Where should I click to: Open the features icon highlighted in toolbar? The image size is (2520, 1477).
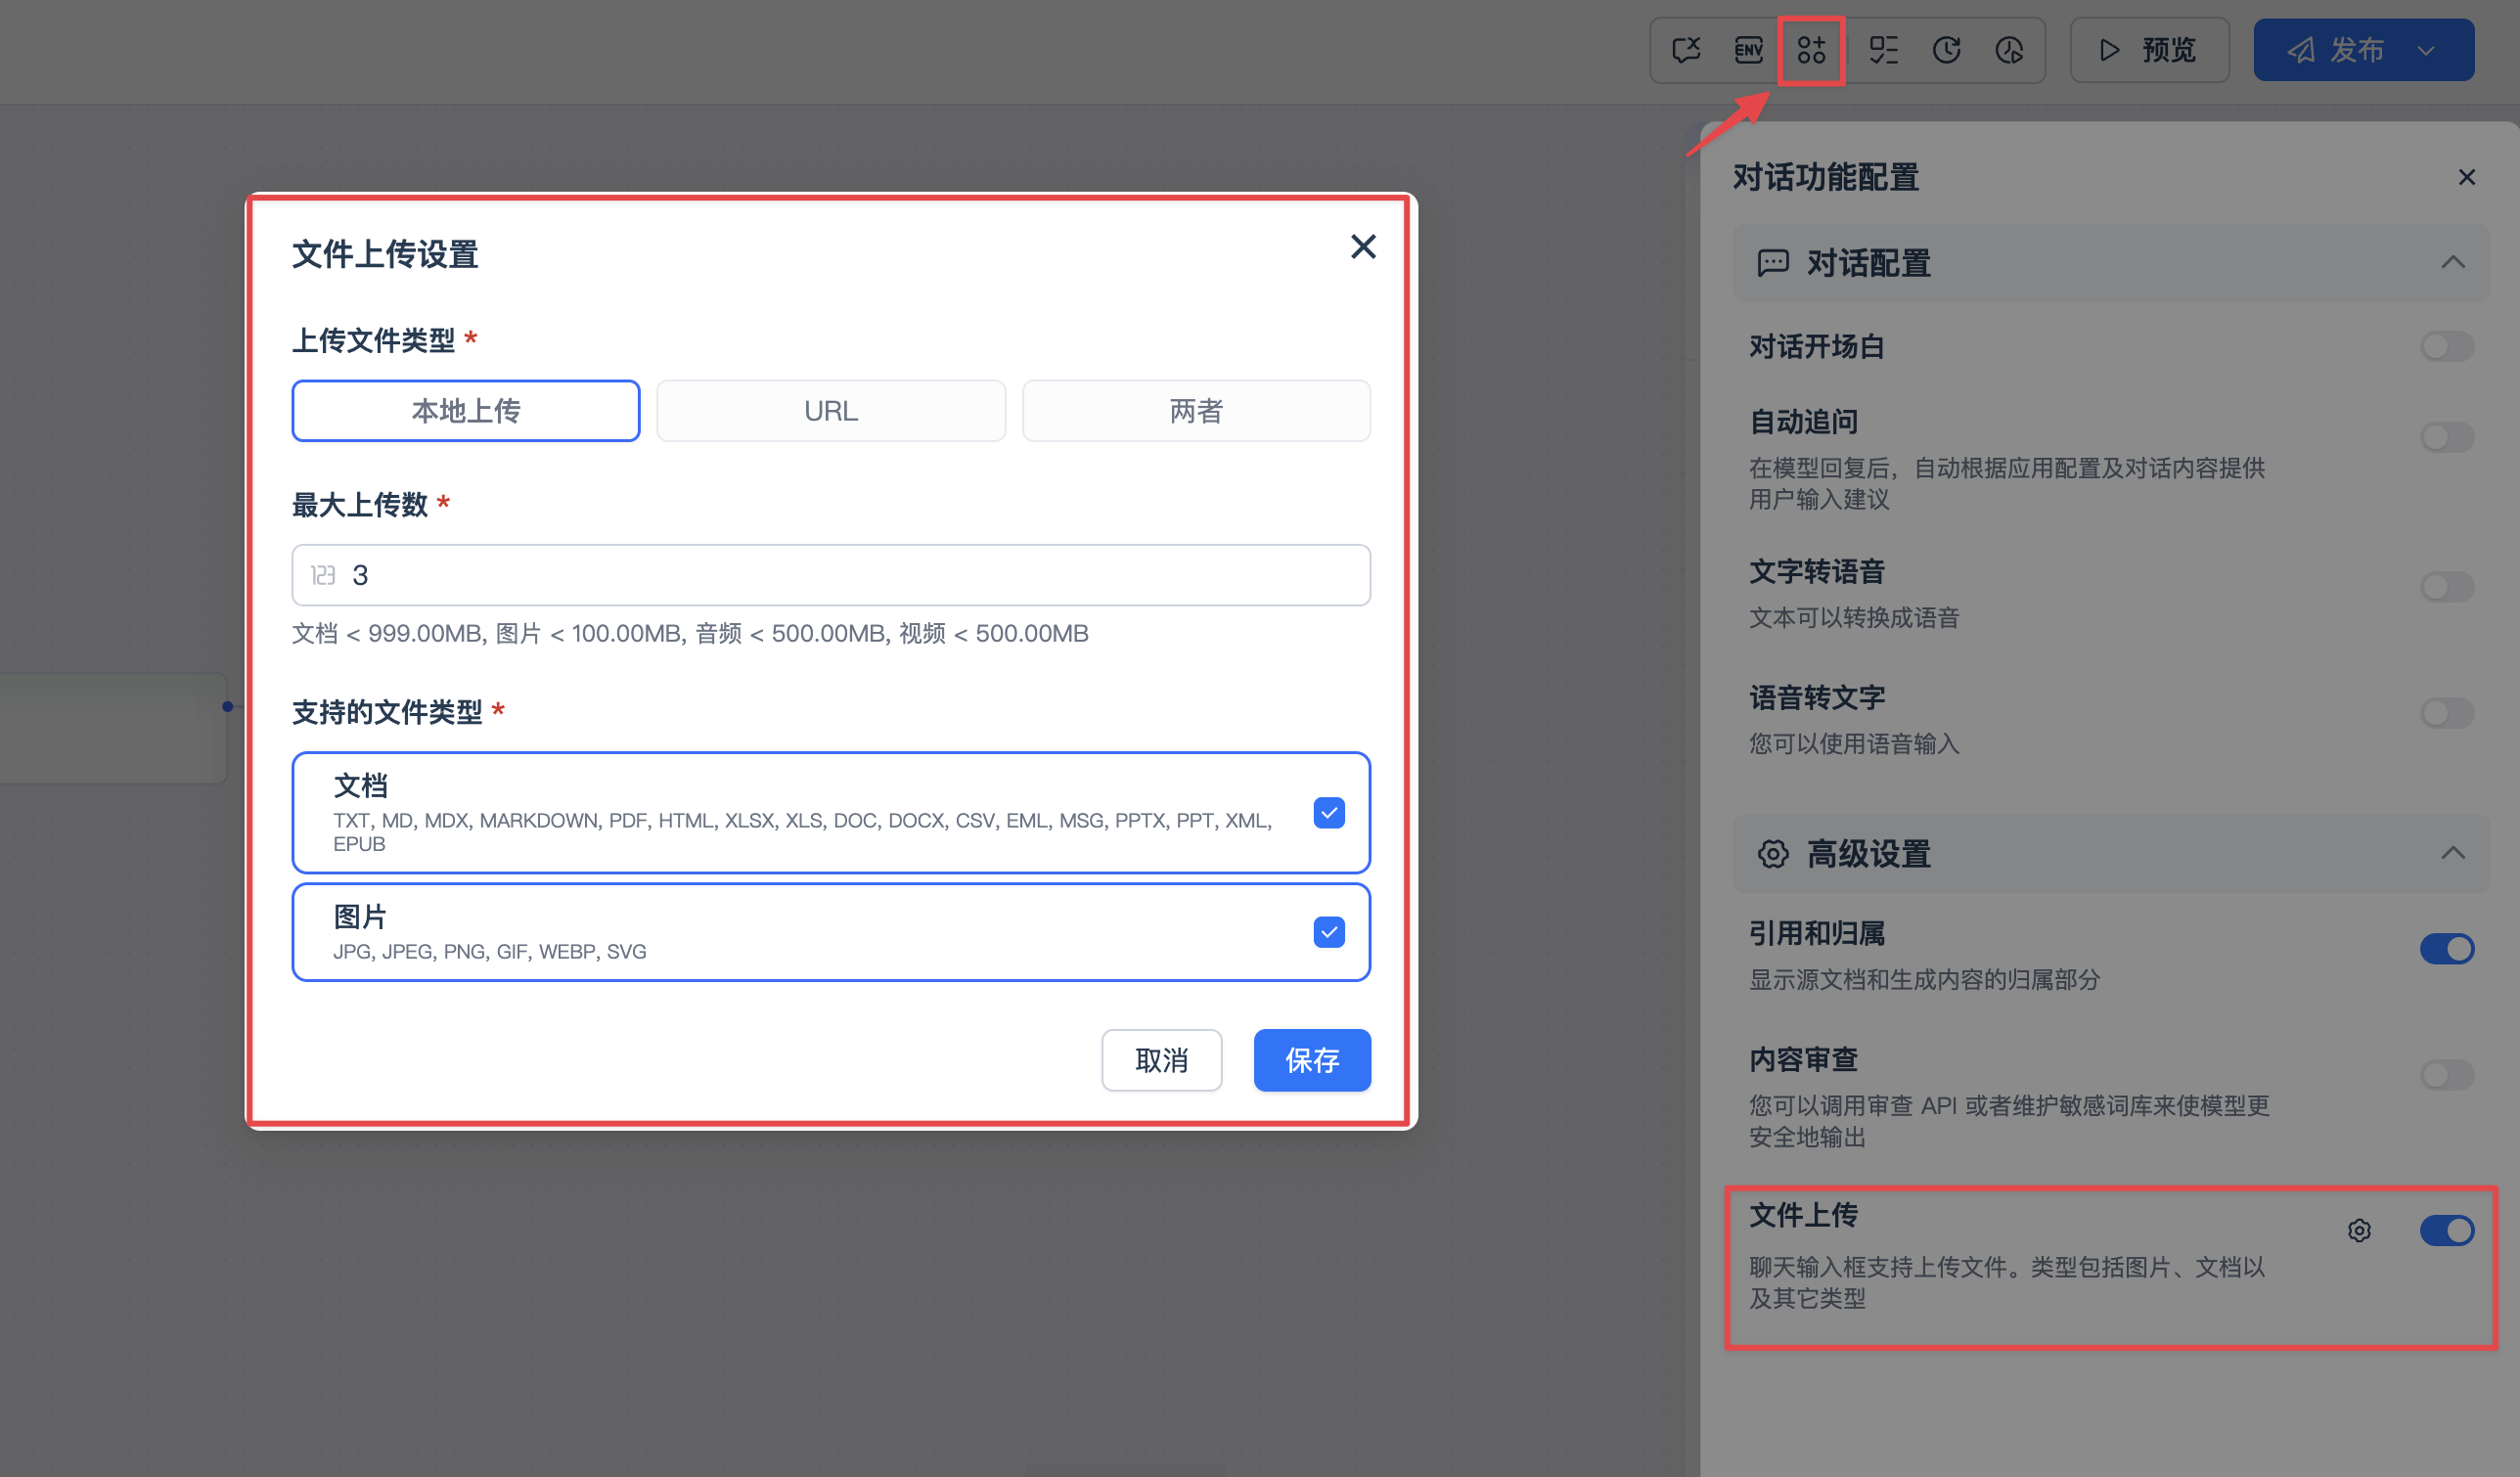(x=1811, y=50)
